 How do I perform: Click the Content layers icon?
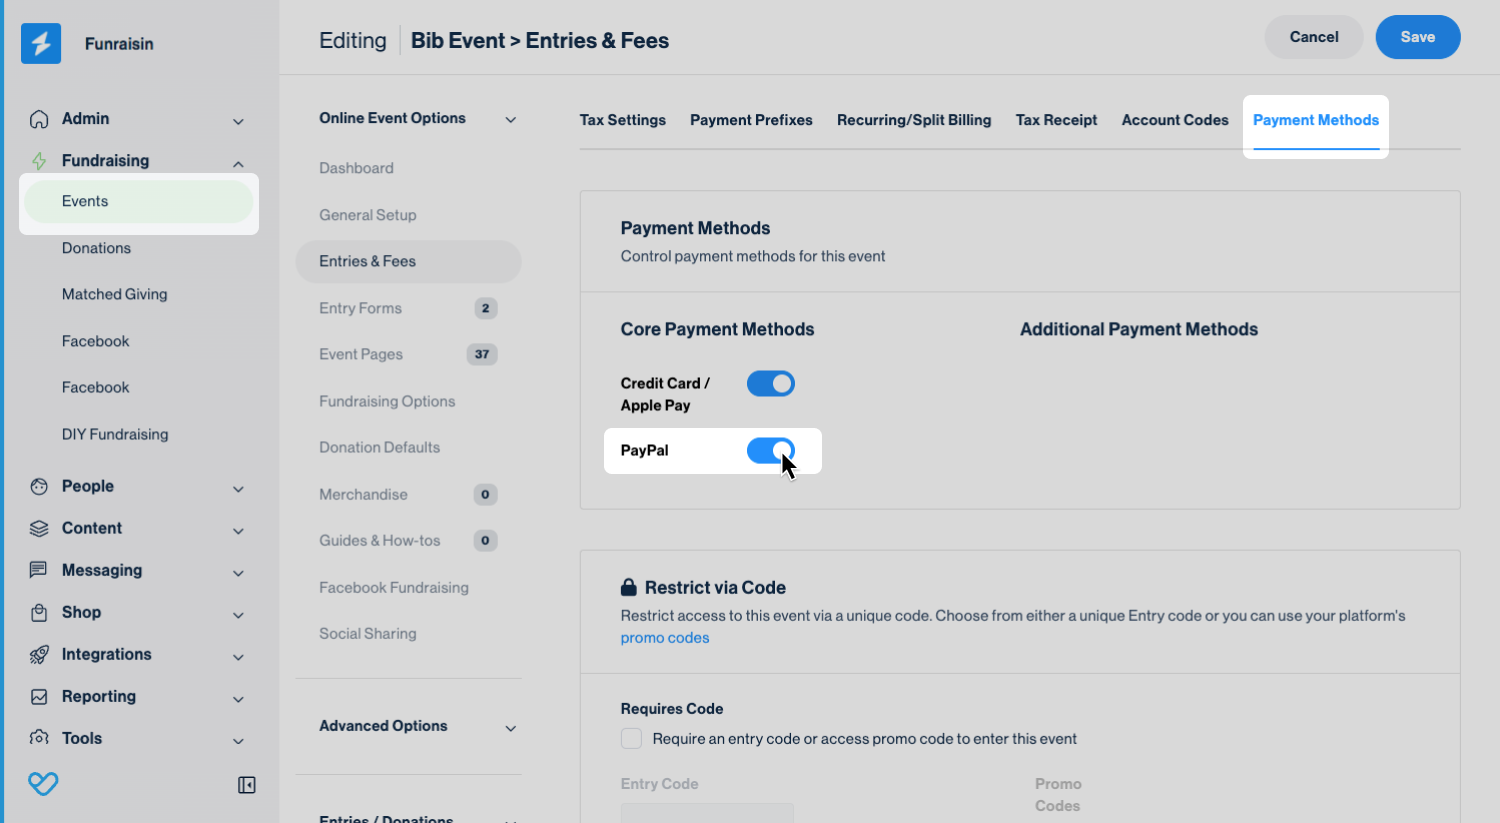[x=39, y=529]
